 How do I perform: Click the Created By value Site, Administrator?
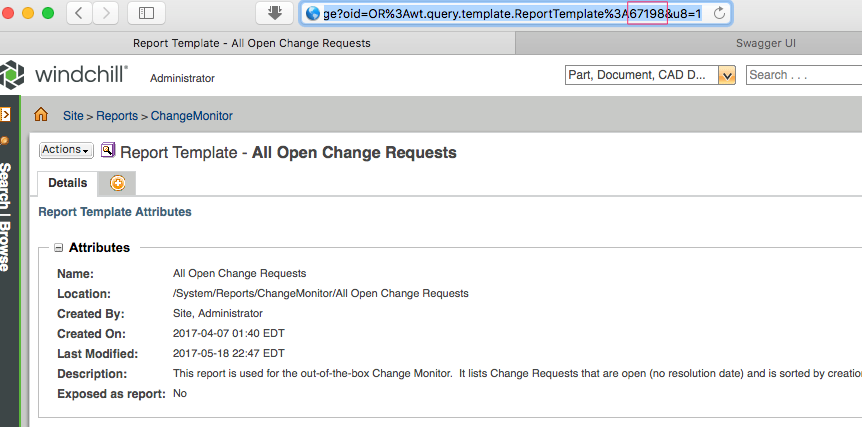[x=218, y=313]
